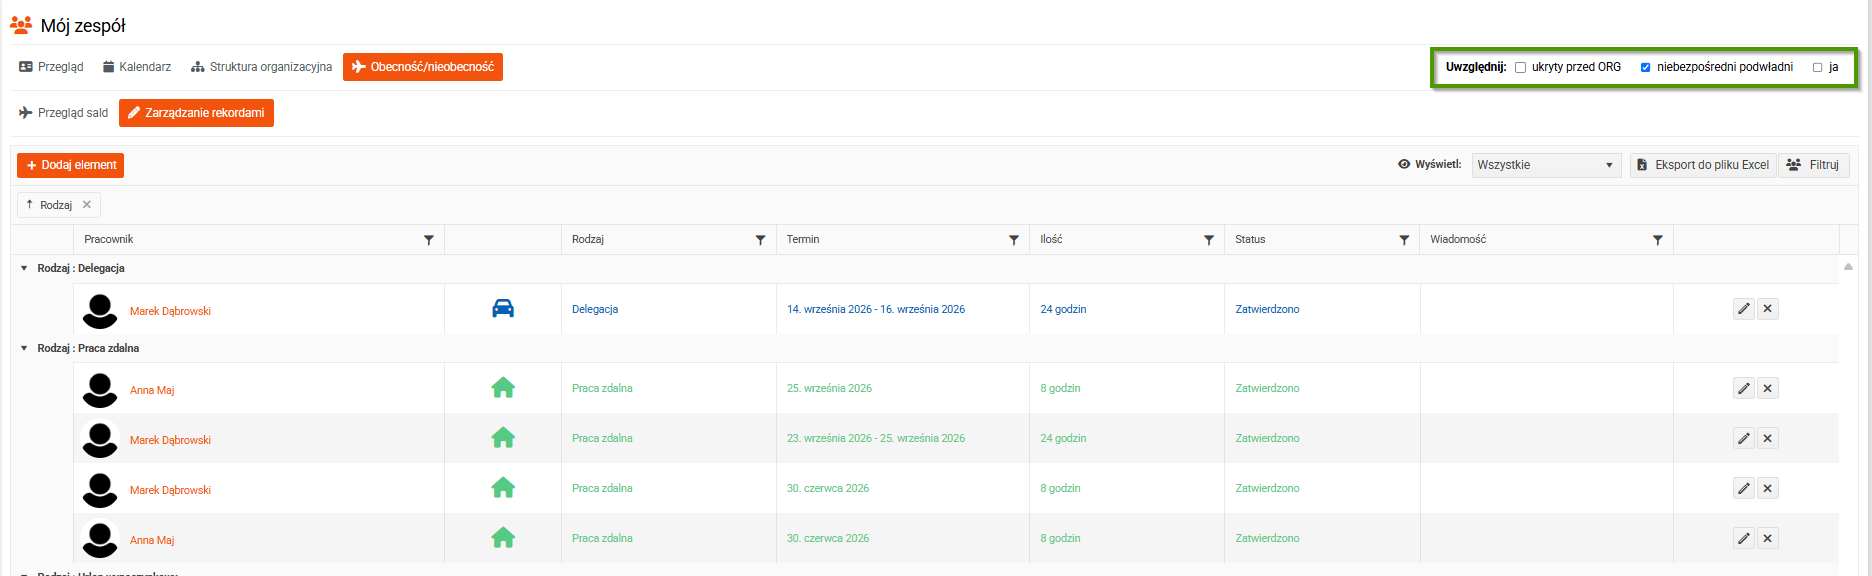This screenshot has height=576, width=1872.
Task: Uncheck niebezpośredni podwładni checkbox
Action: click(x=1645, y=67)
